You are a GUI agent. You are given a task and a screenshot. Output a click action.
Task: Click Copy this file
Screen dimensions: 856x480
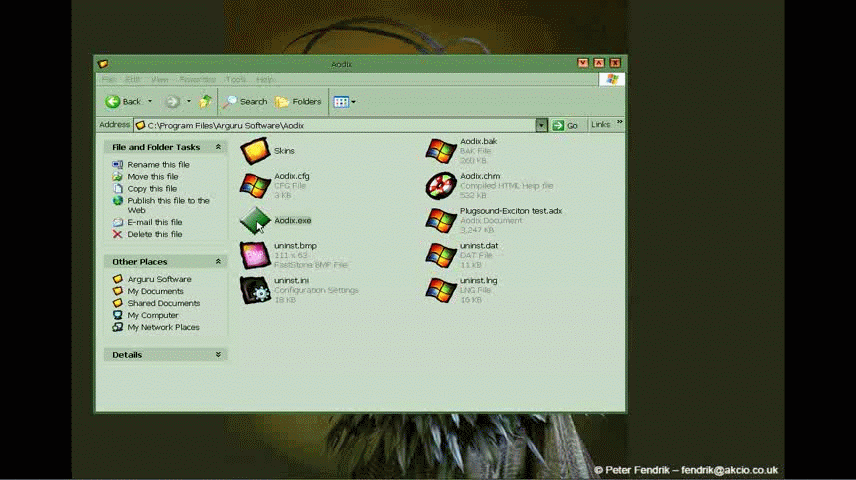152,189
